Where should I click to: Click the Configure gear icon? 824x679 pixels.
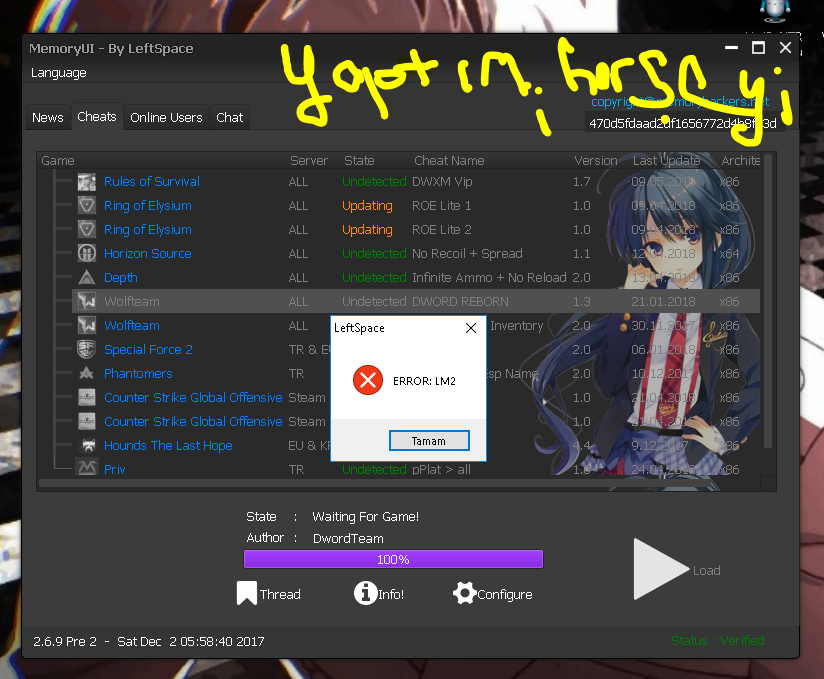465,593
